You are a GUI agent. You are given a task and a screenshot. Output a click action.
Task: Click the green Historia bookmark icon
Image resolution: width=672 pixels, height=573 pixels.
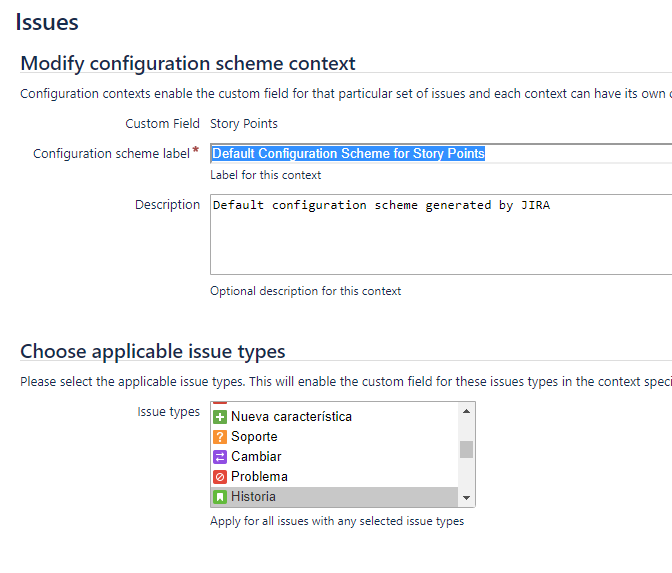[220, 497]
